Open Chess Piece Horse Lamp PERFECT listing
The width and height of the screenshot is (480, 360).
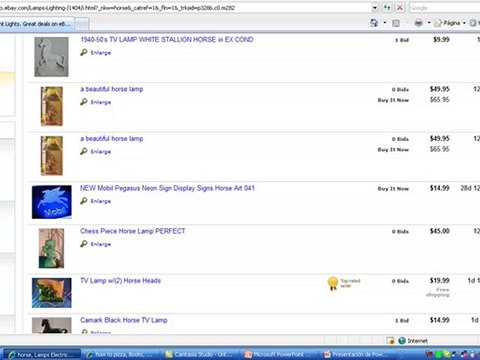point(133,231)
